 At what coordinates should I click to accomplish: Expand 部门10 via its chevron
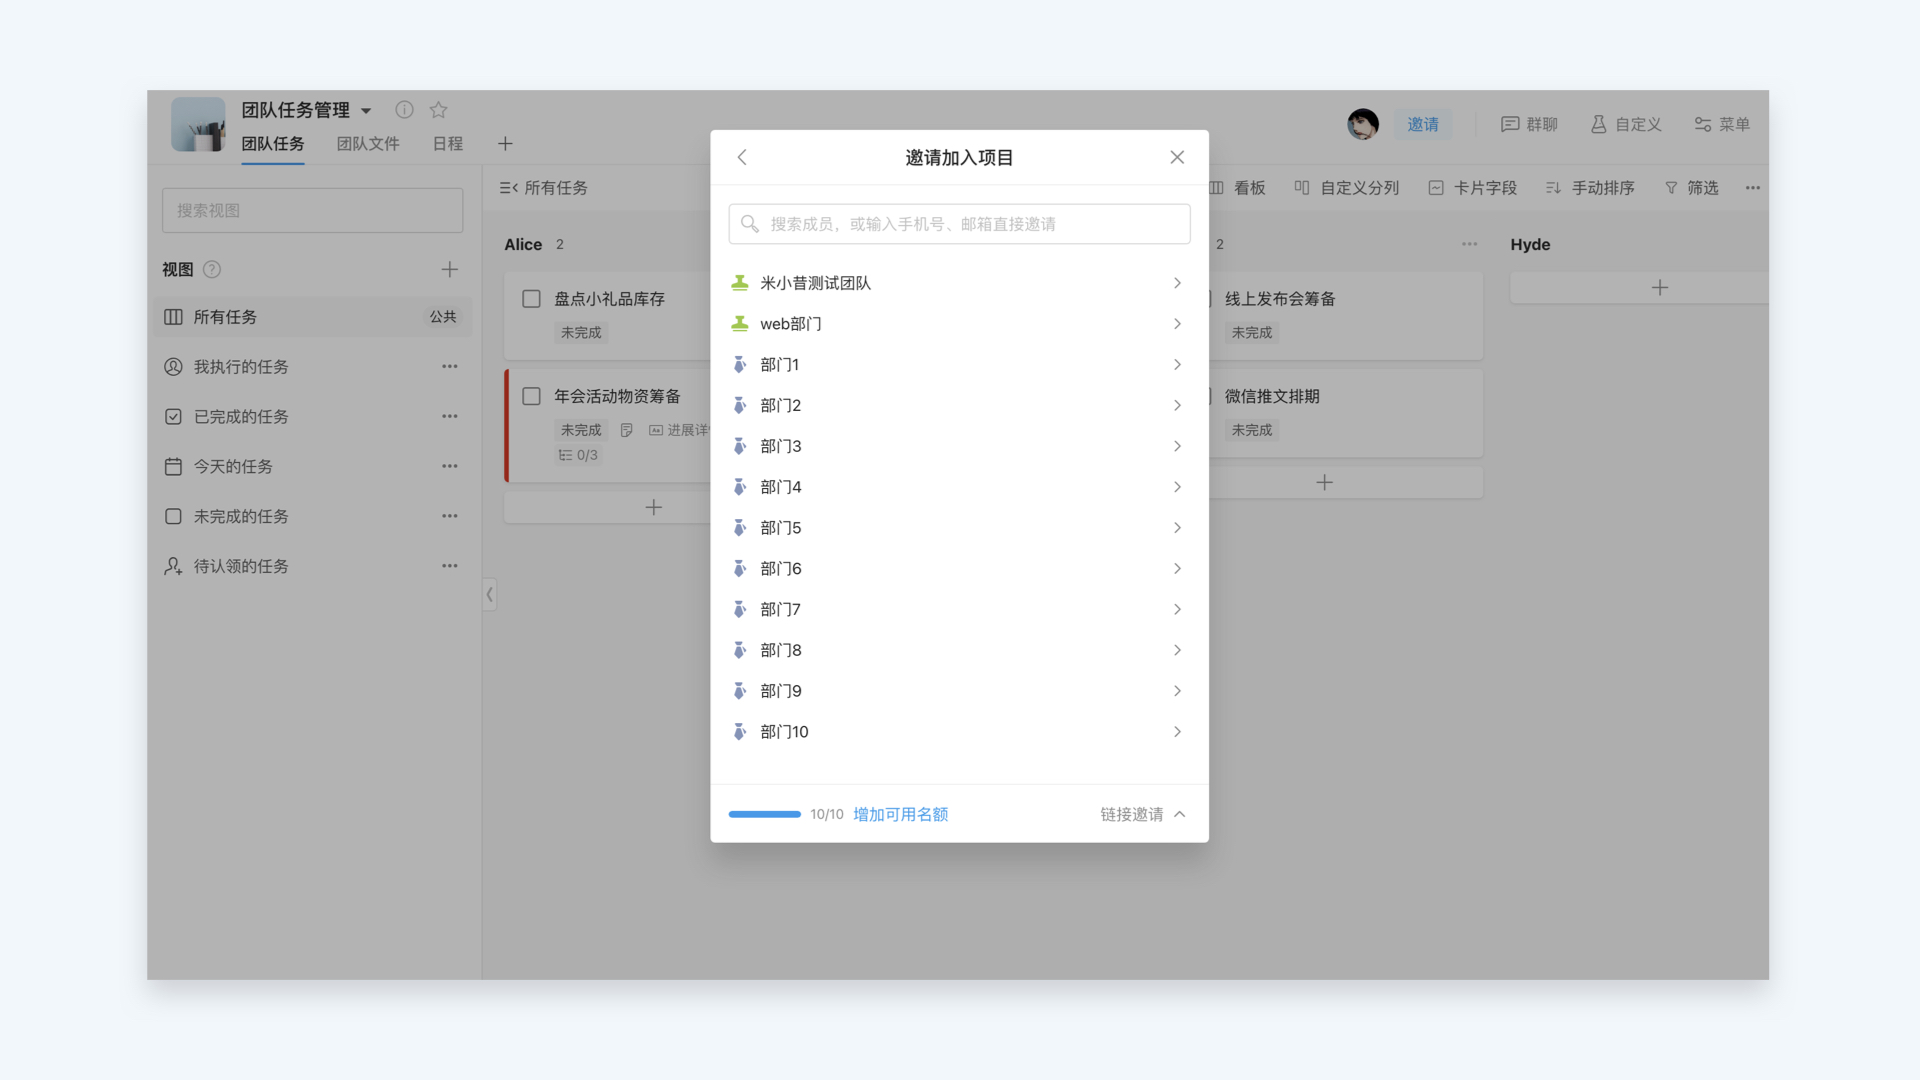[1177, 732]
